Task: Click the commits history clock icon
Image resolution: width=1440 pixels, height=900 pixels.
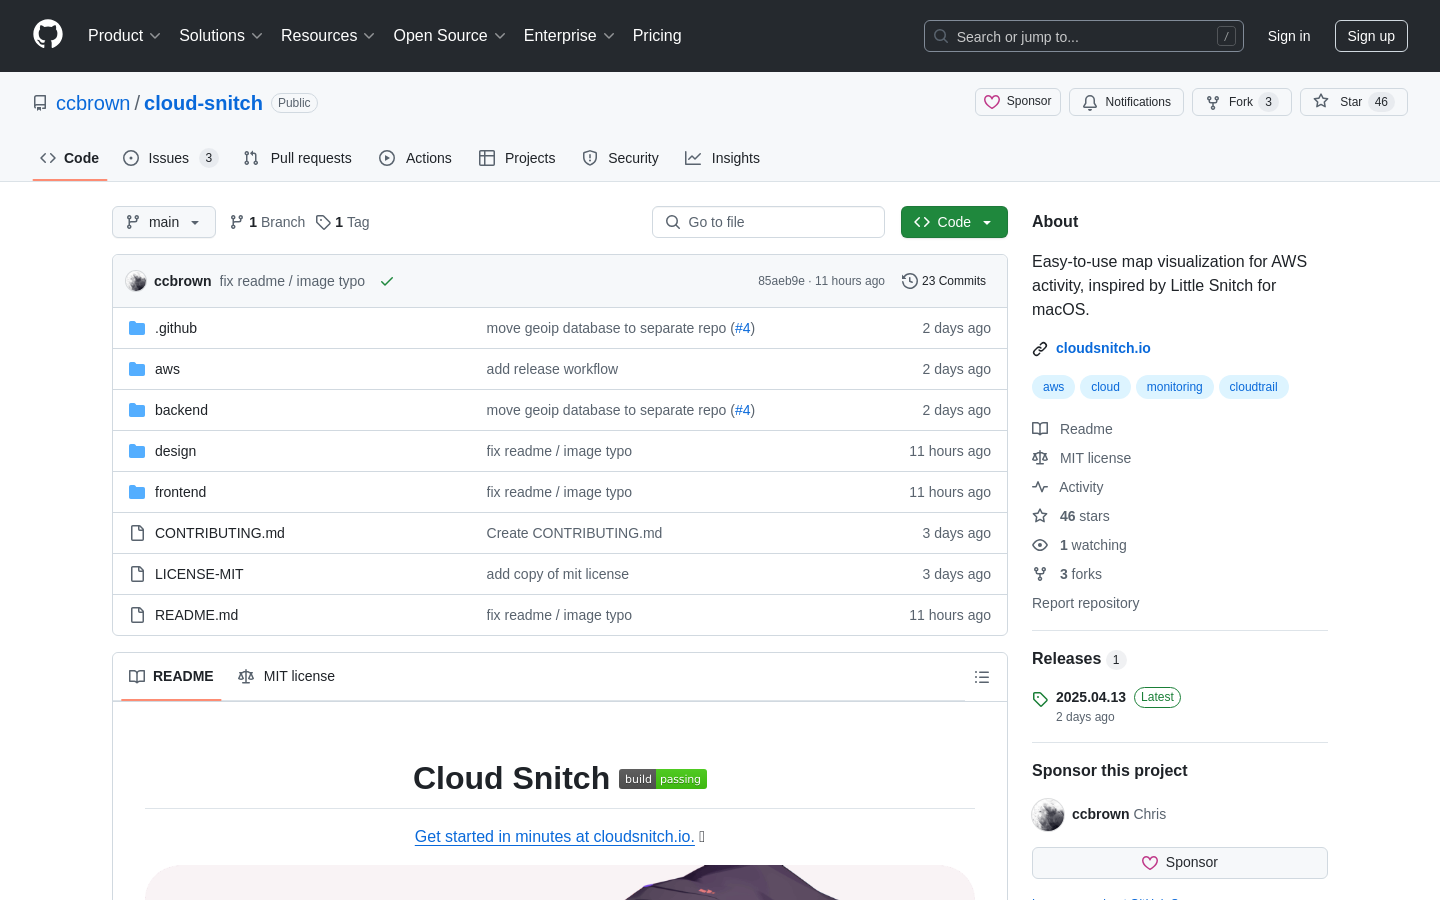Action: [909, 281]
